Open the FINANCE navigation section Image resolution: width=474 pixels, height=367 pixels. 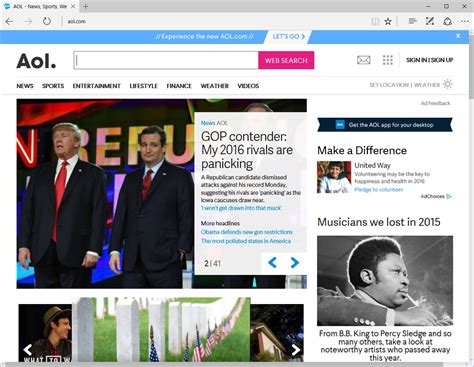coord(179,86)
